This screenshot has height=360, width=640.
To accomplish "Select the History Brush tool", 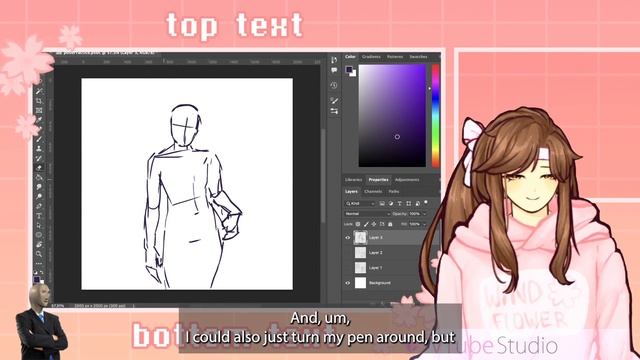I will pyautogui.click(x=39, y=158).
